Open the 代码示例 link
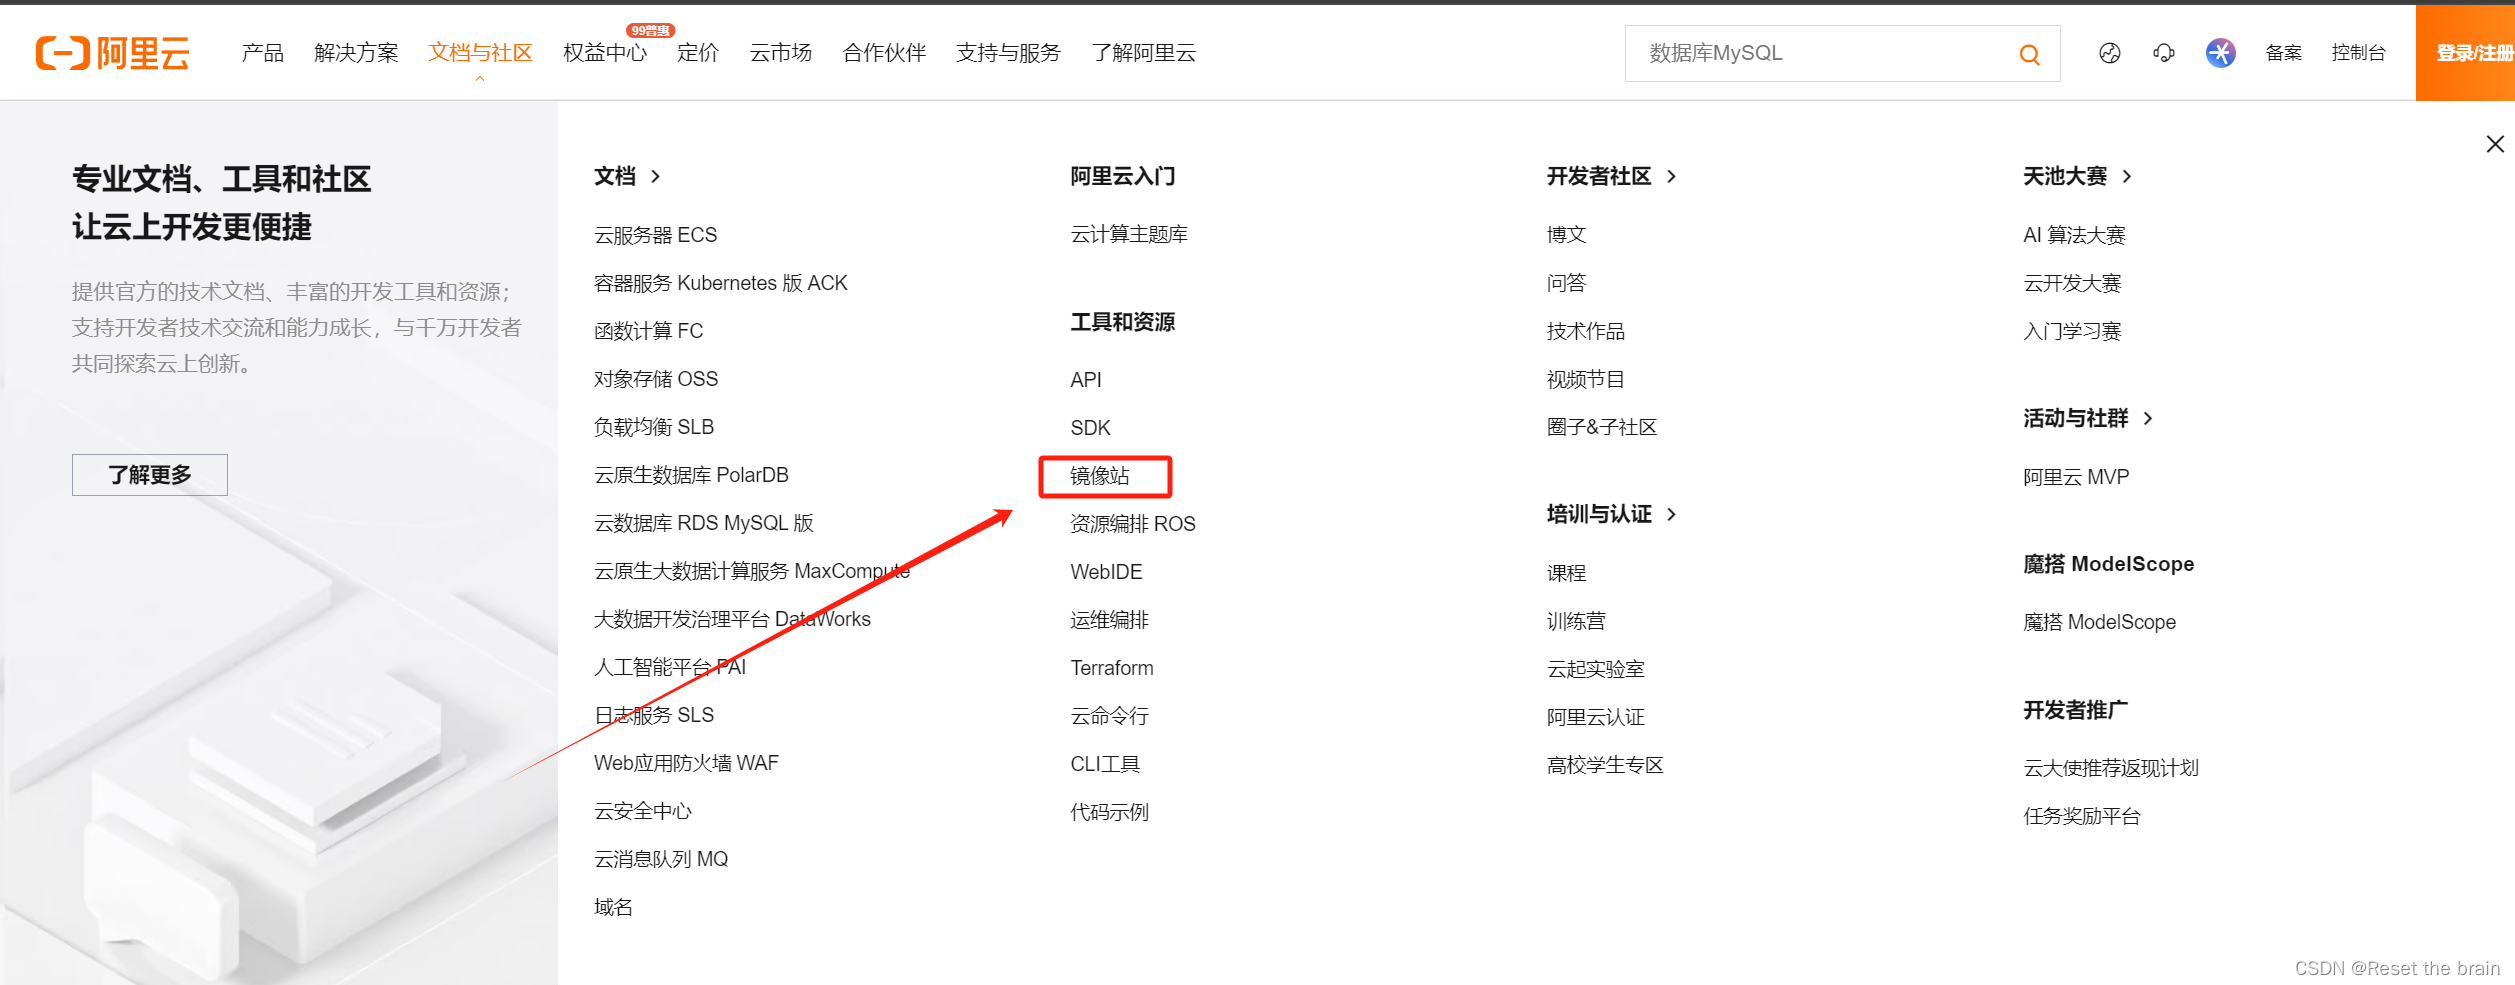The width and height of the screenshot is (2515, 985). (x=1109, y=812)
